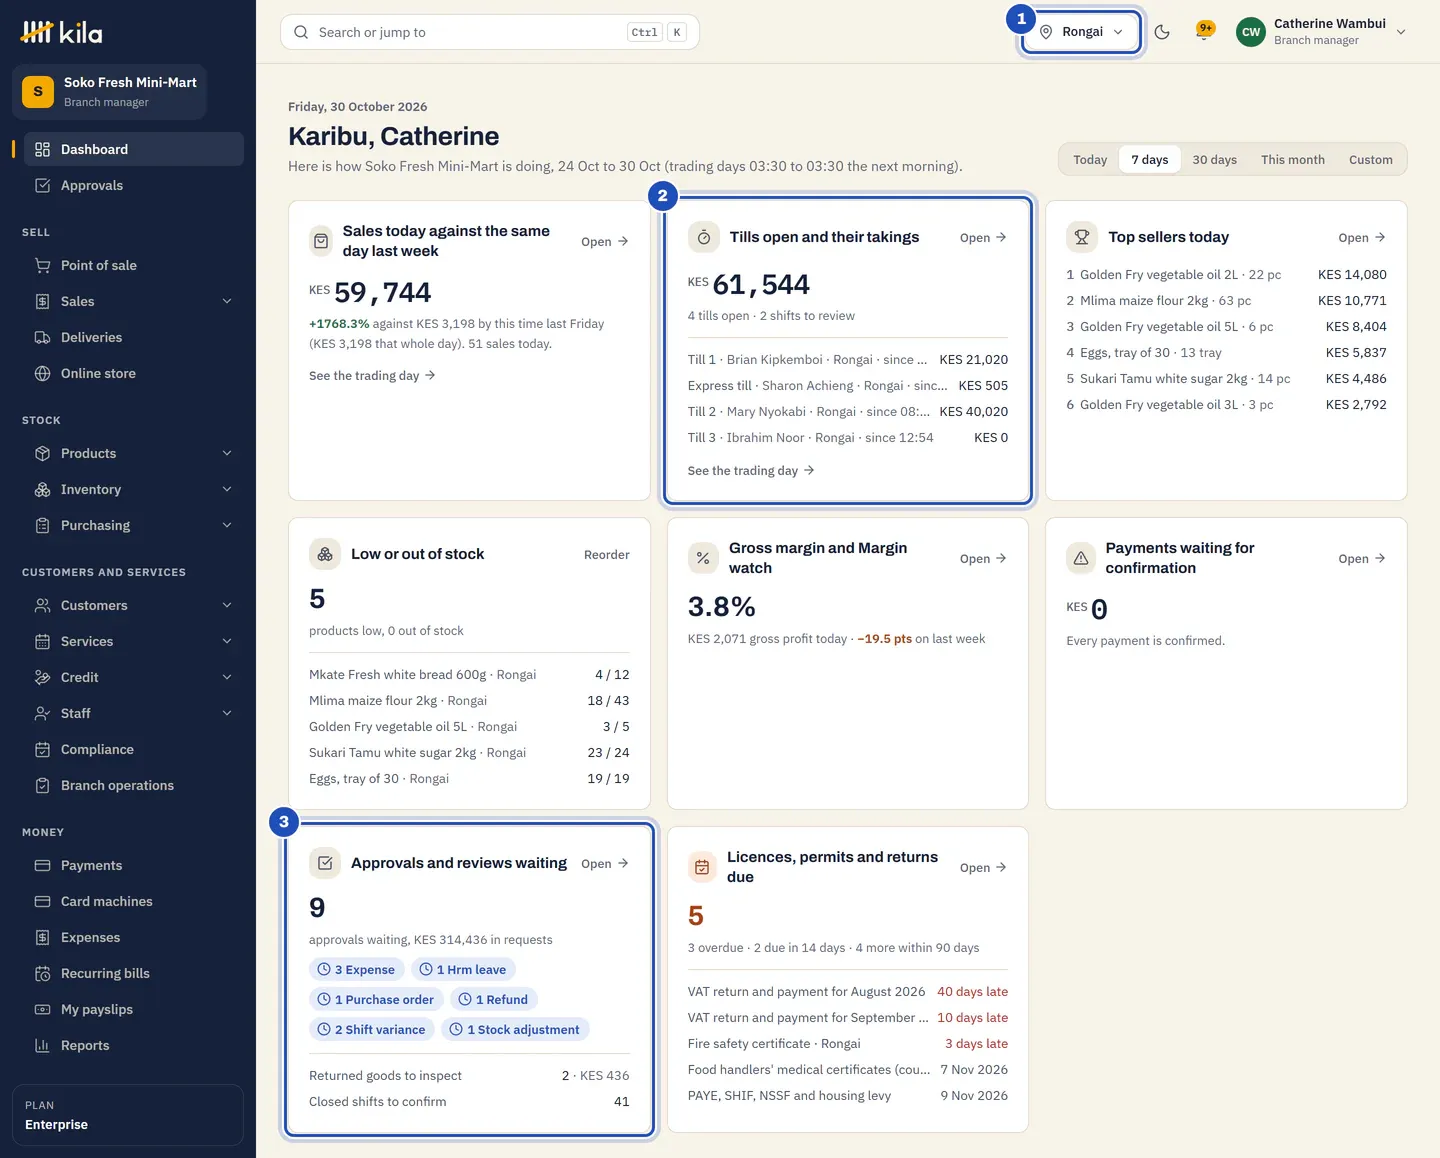Click the 1 Stock adjustment chip
The width and height of the screenshot is (1440, 1158).
click(515, 1029)
